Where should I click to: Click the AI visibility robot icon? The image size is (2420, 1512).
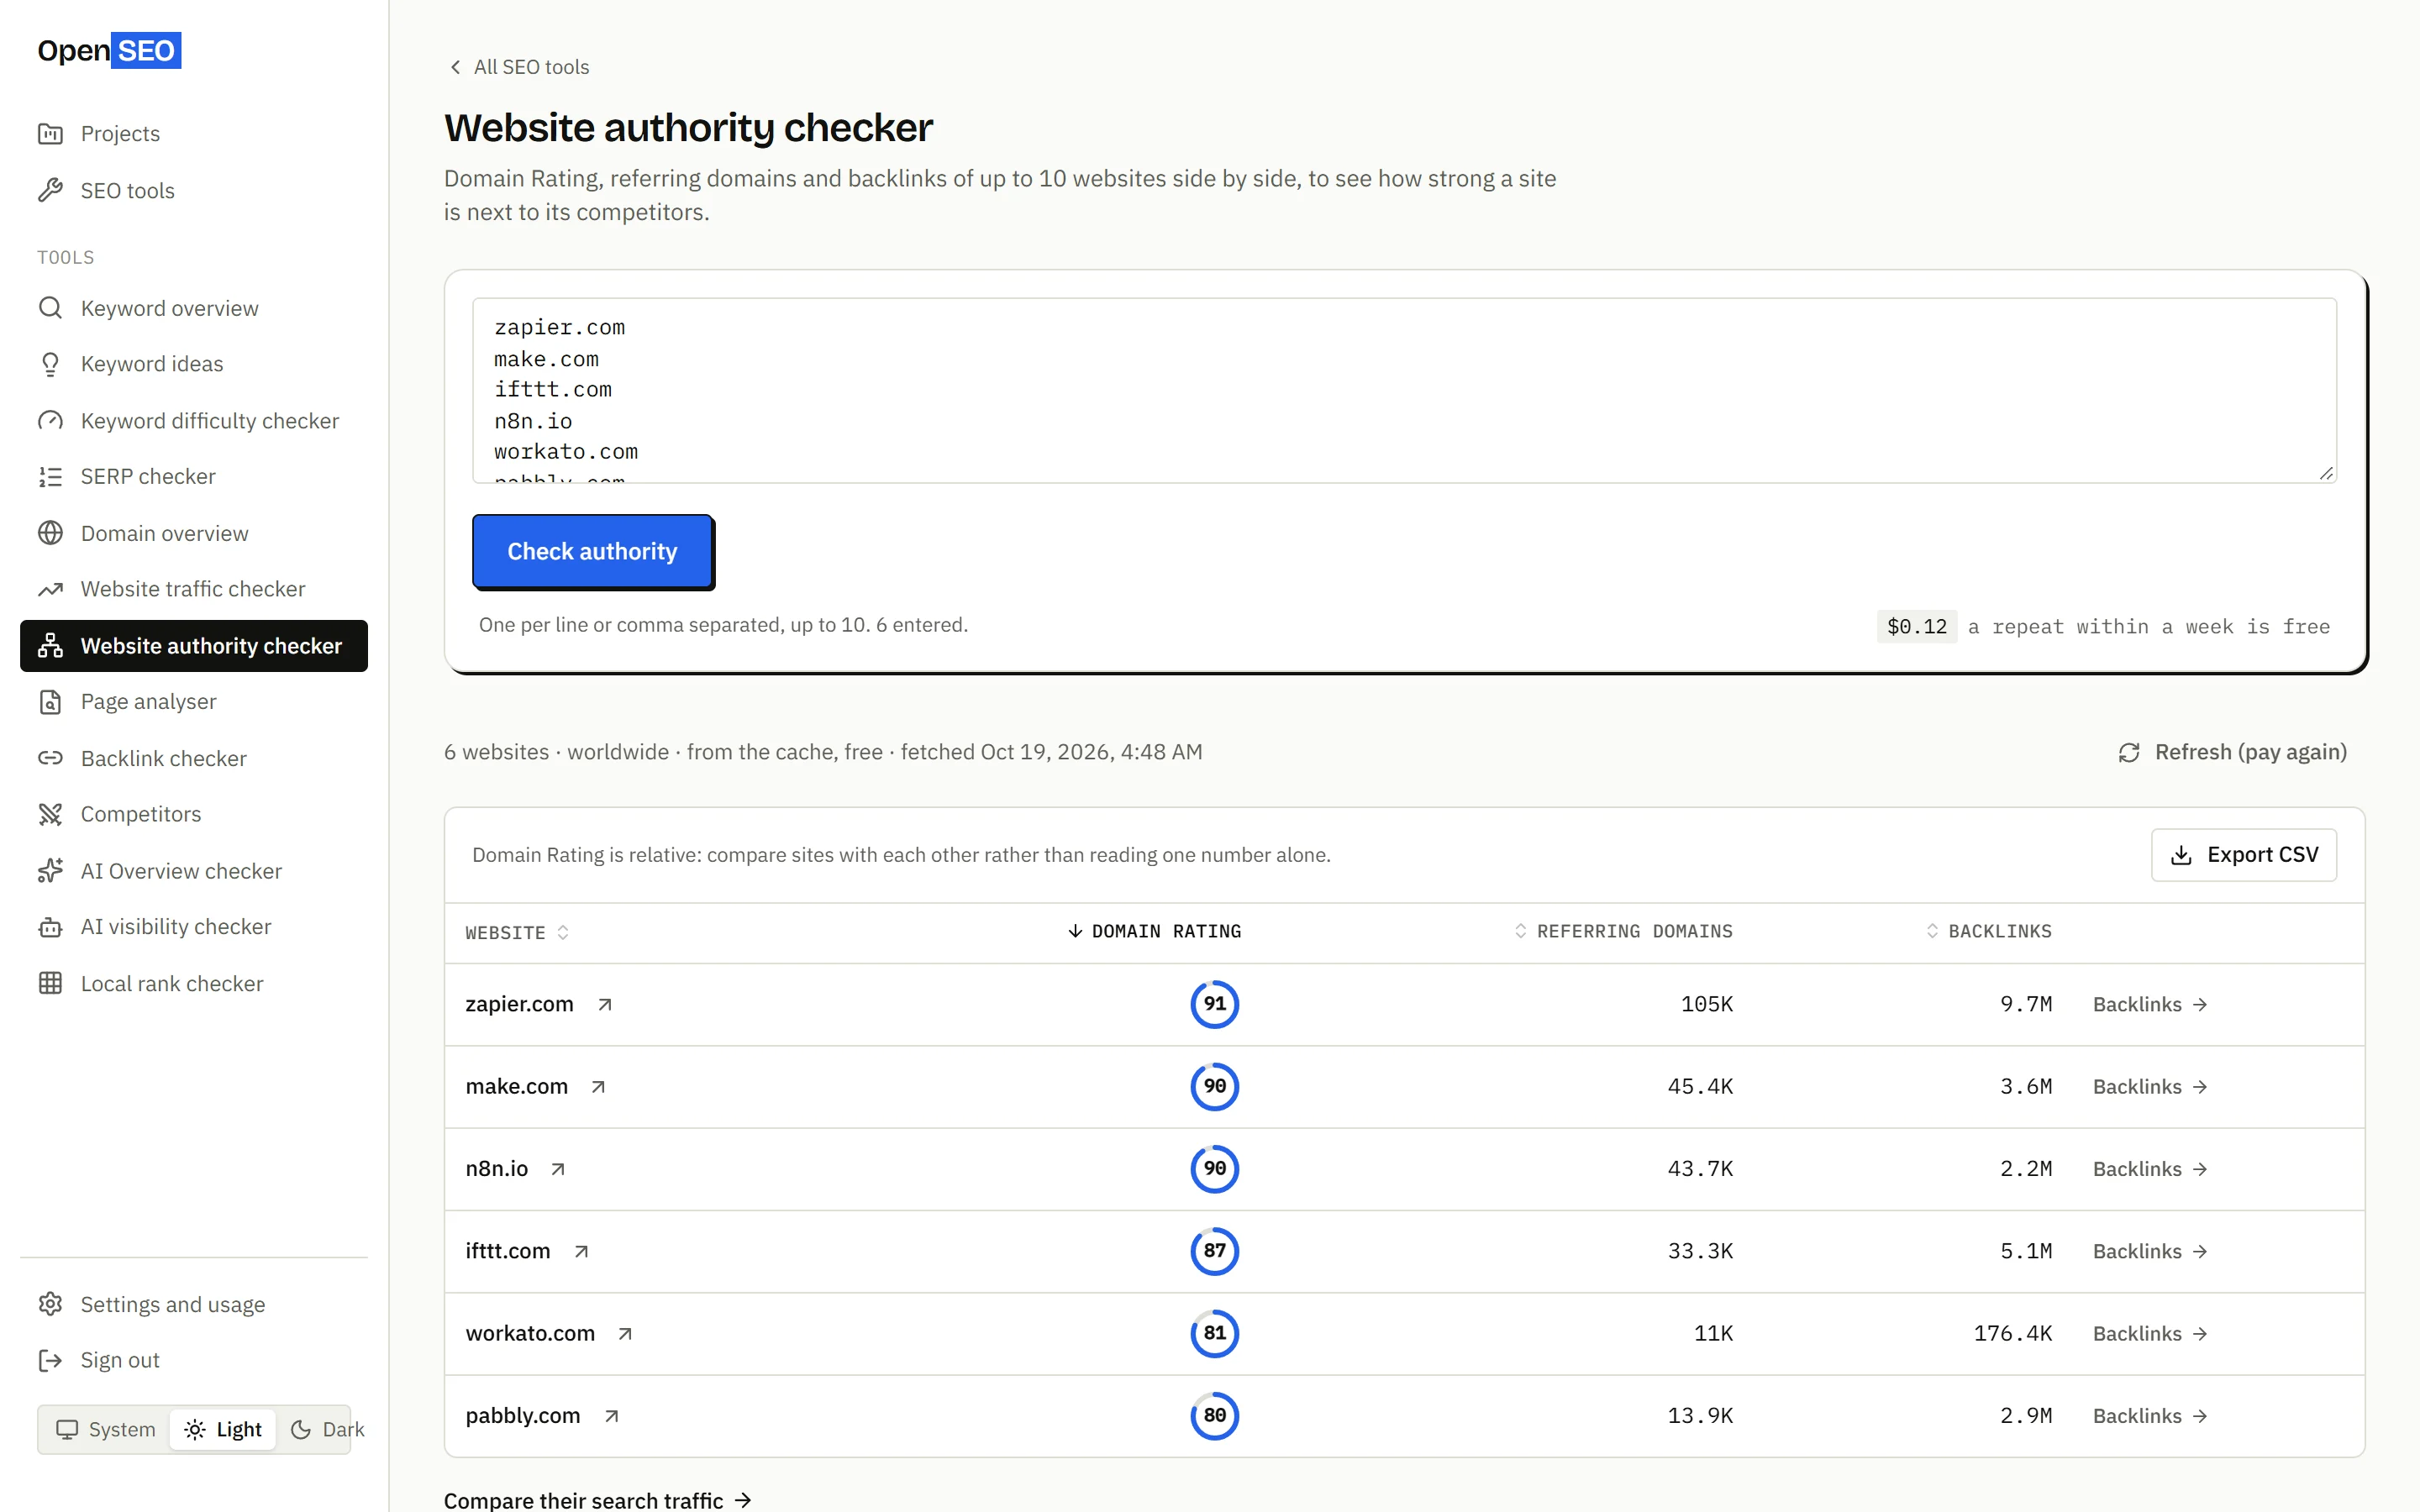coord(50,927)
